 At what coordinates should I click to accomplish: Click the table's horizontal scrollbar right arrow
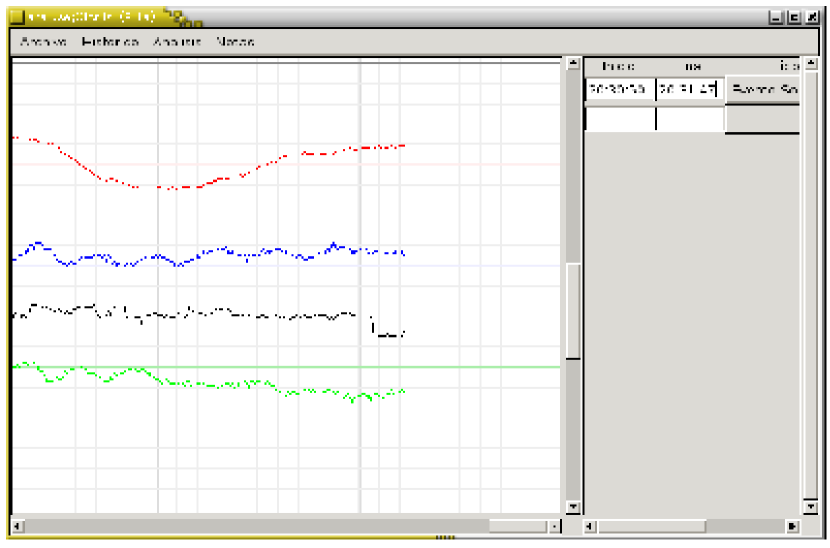[793, 526]
